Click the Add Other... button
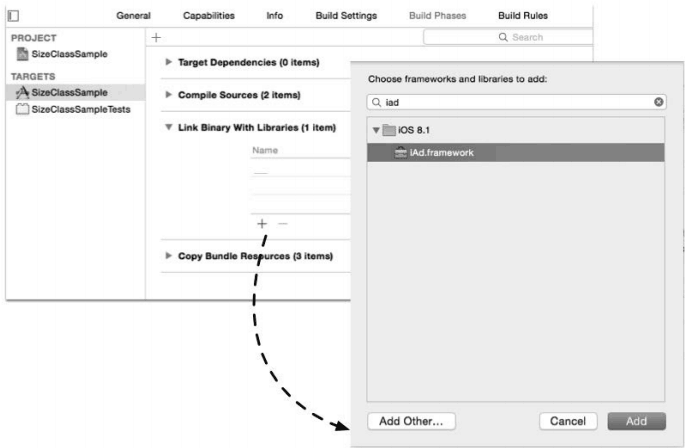 coord(410,422)
